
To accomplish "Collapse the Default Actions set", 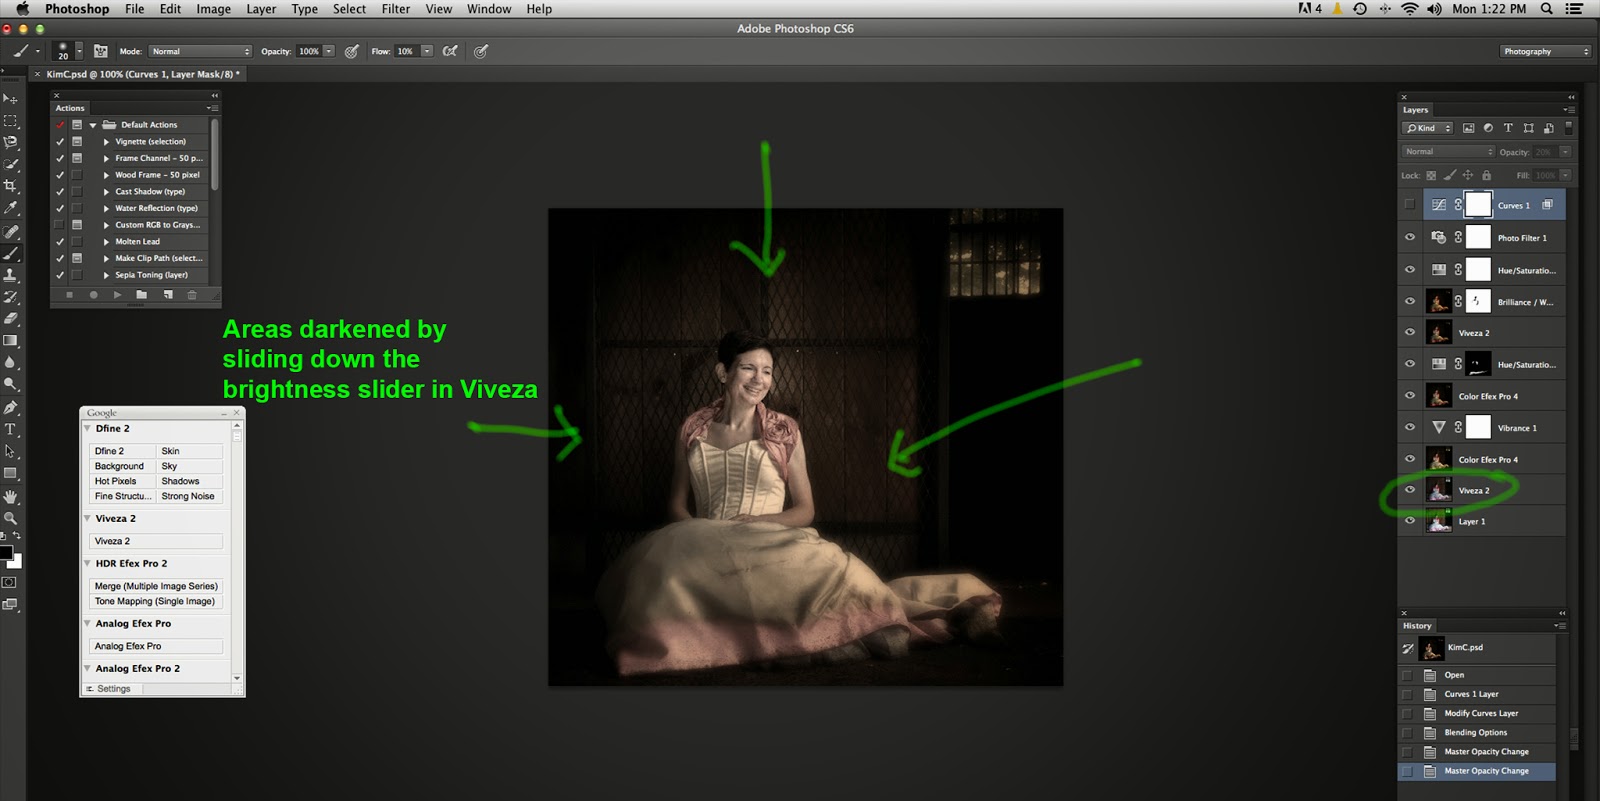I will tap(93, 125).
